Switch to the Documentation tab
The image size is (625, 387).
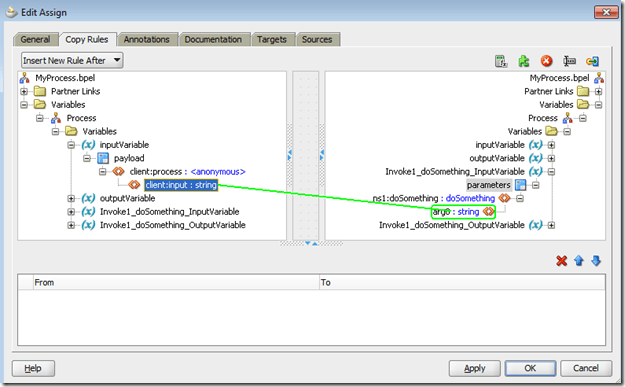(x=213, y=39)
